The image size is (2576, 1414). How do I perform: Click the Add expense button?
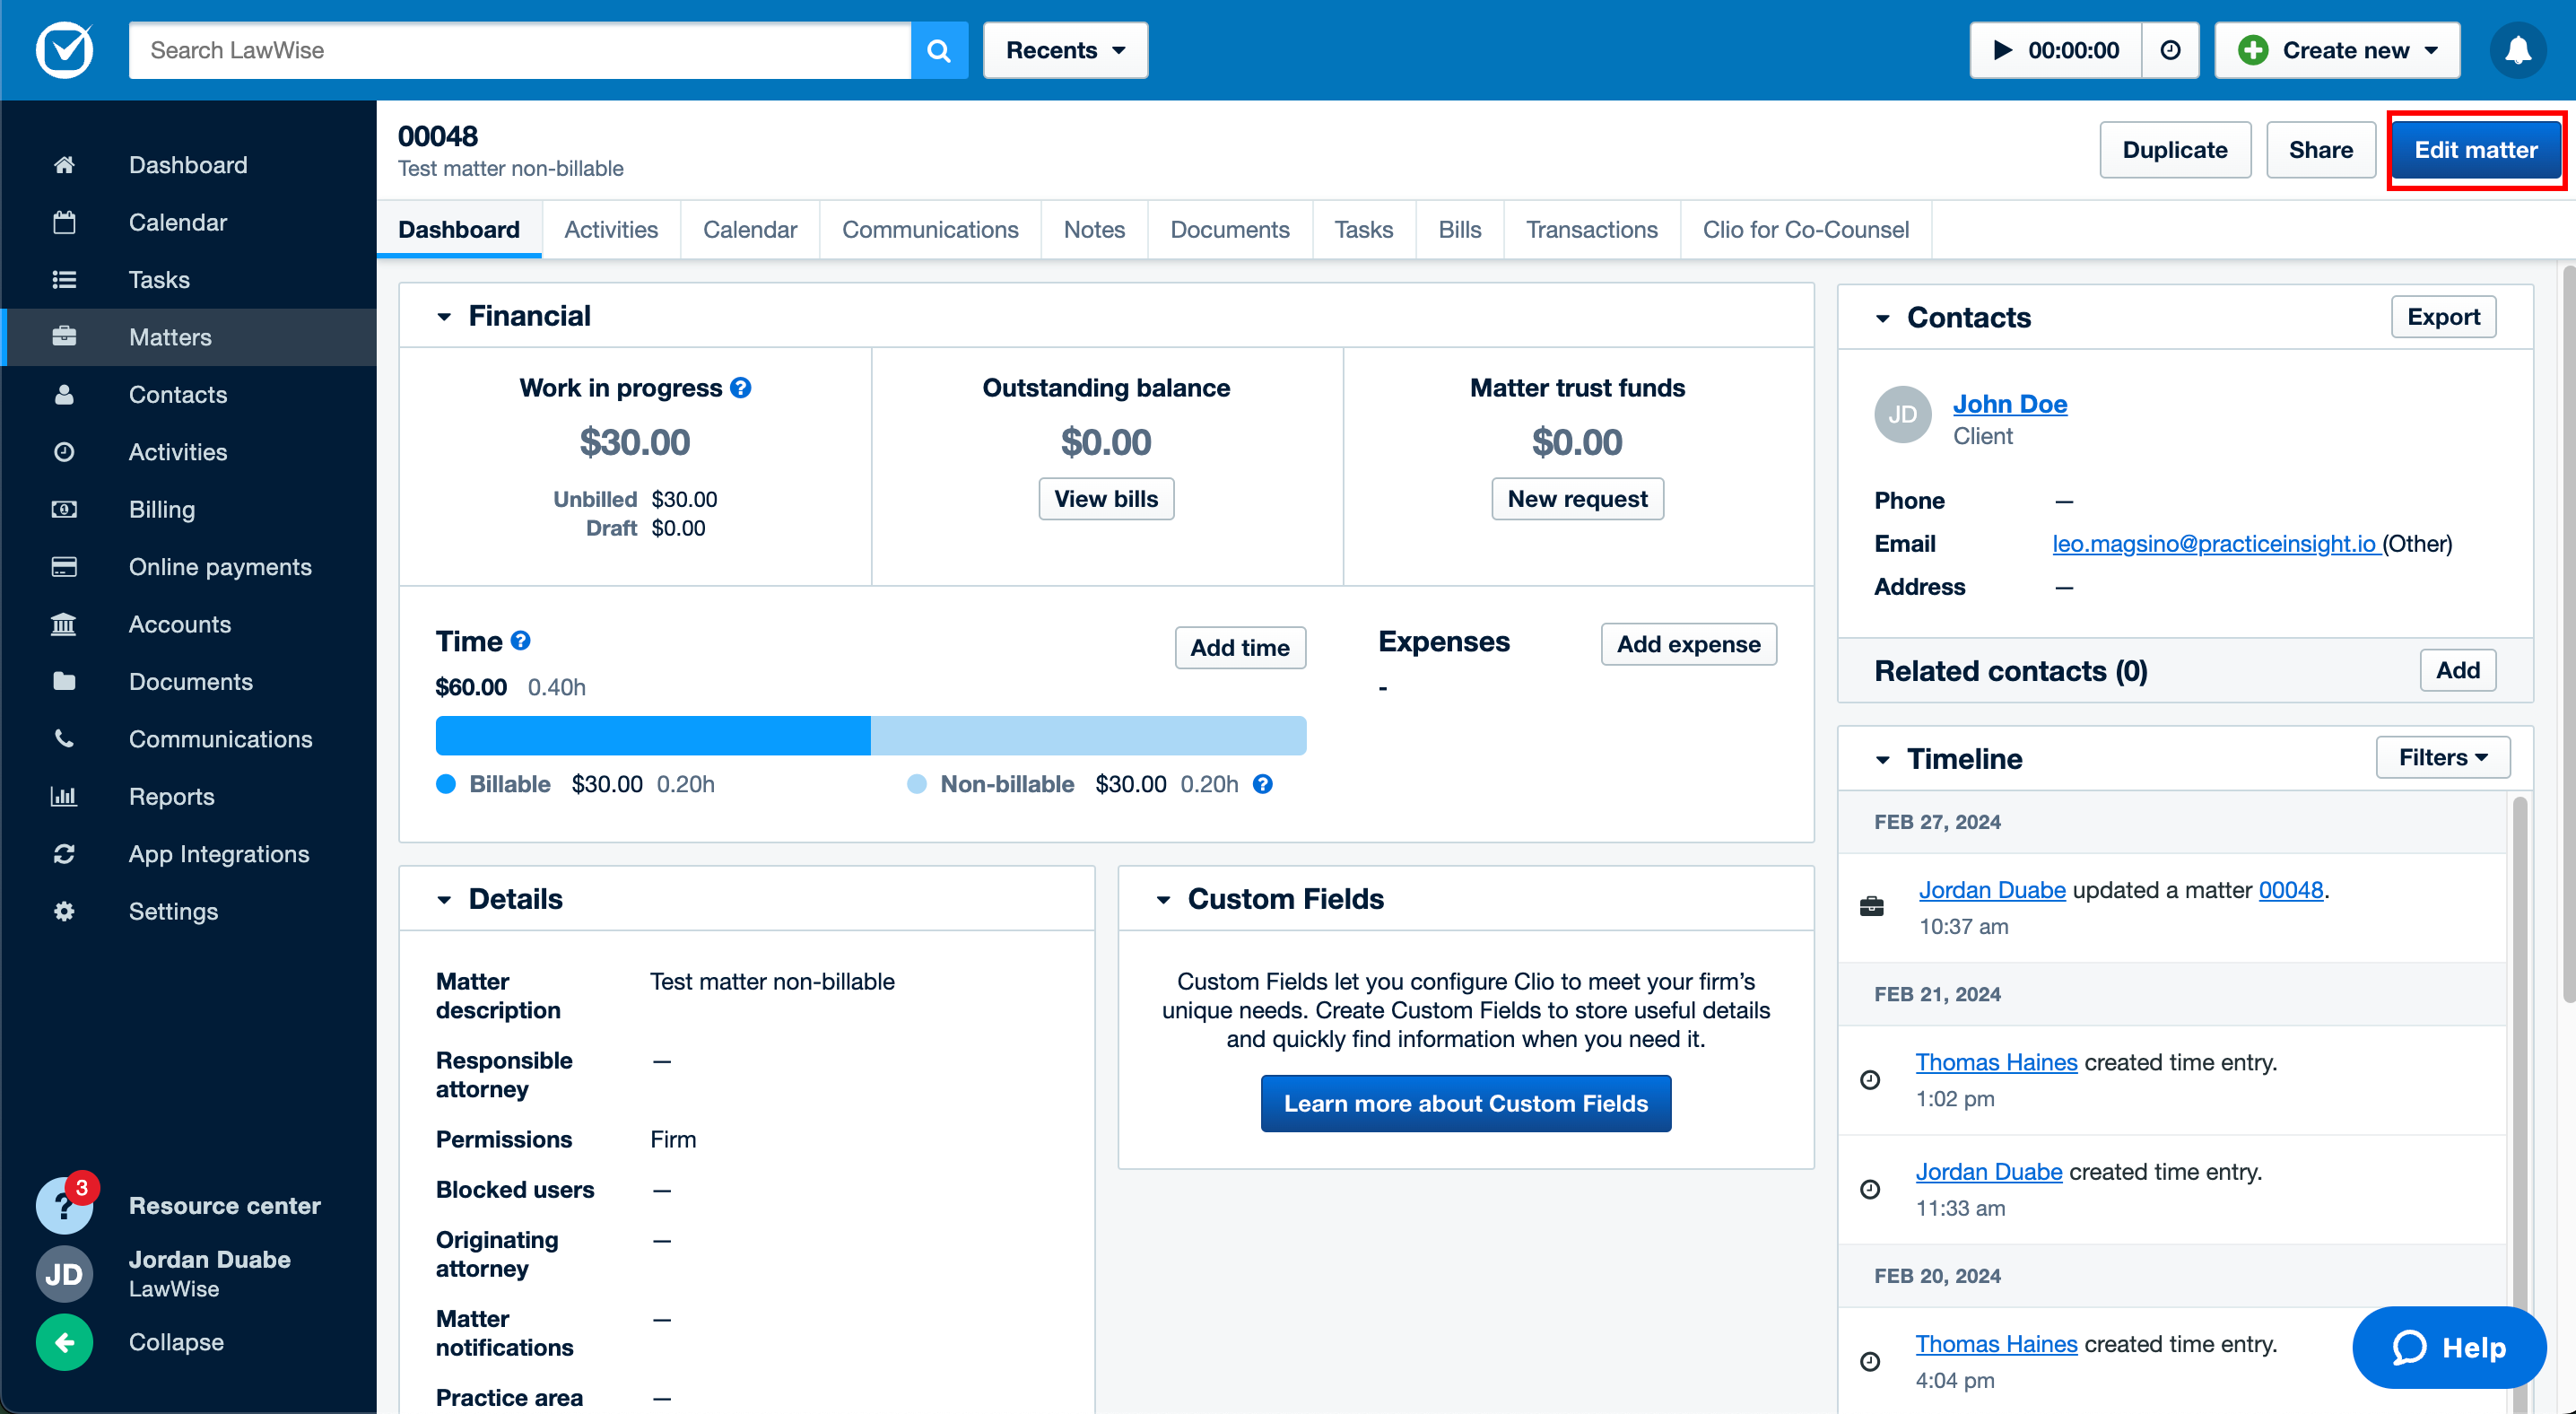pyautogui.click(x=1688, y=644)
